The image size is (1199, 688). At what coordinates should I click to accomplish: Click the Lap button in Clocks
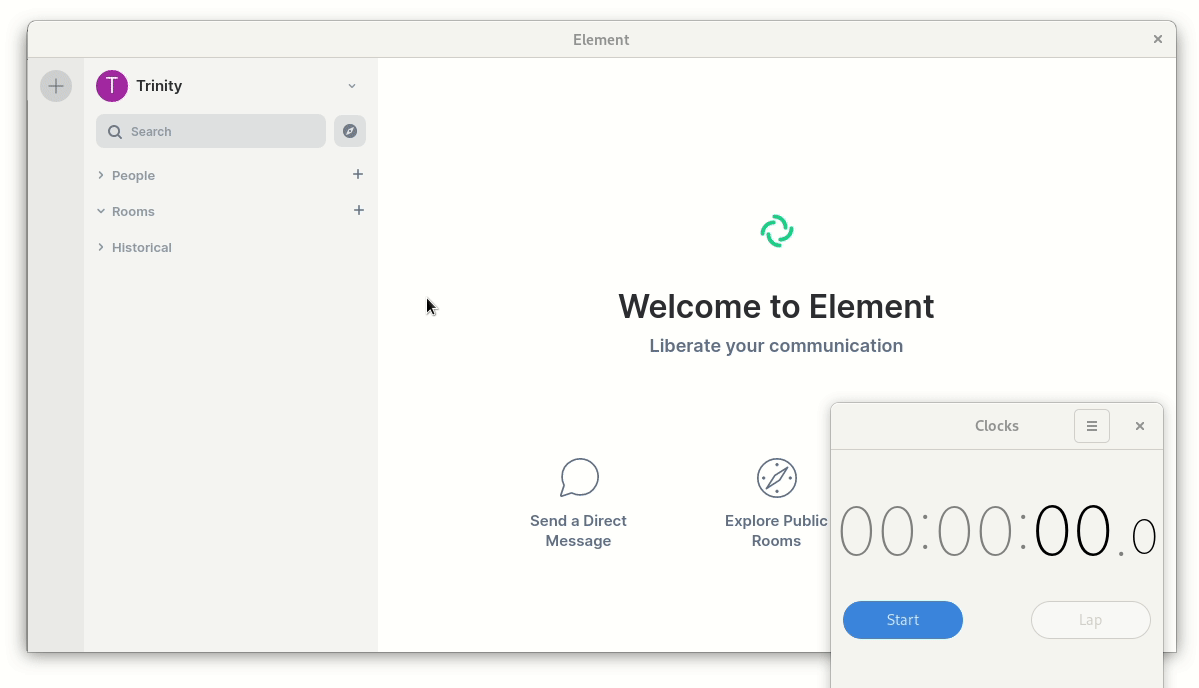[x=1090, y=620]
